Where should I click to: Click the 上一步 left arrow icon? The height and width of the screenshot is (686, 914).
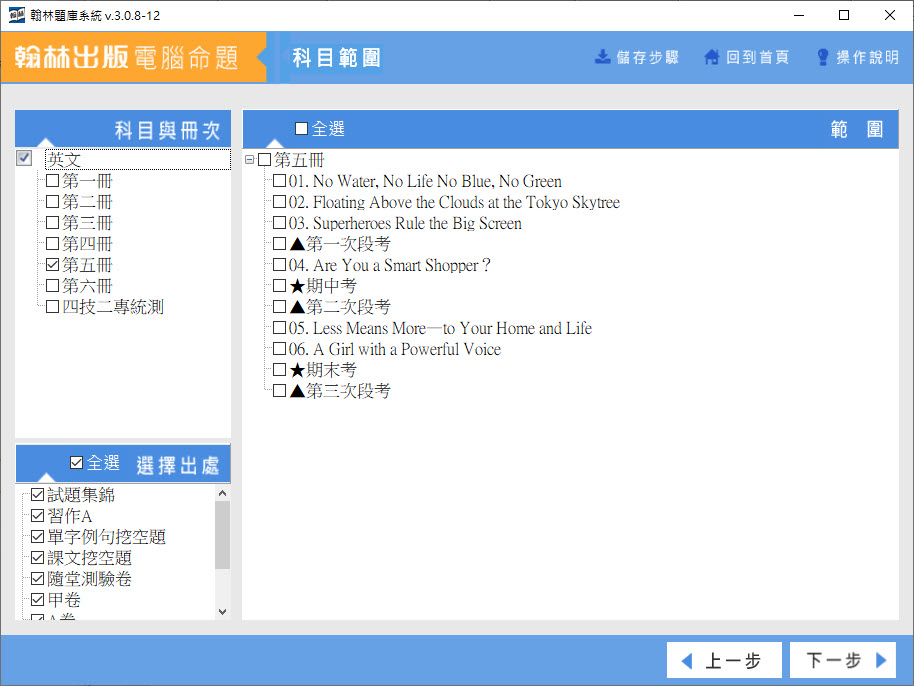[x=687, y=661]
